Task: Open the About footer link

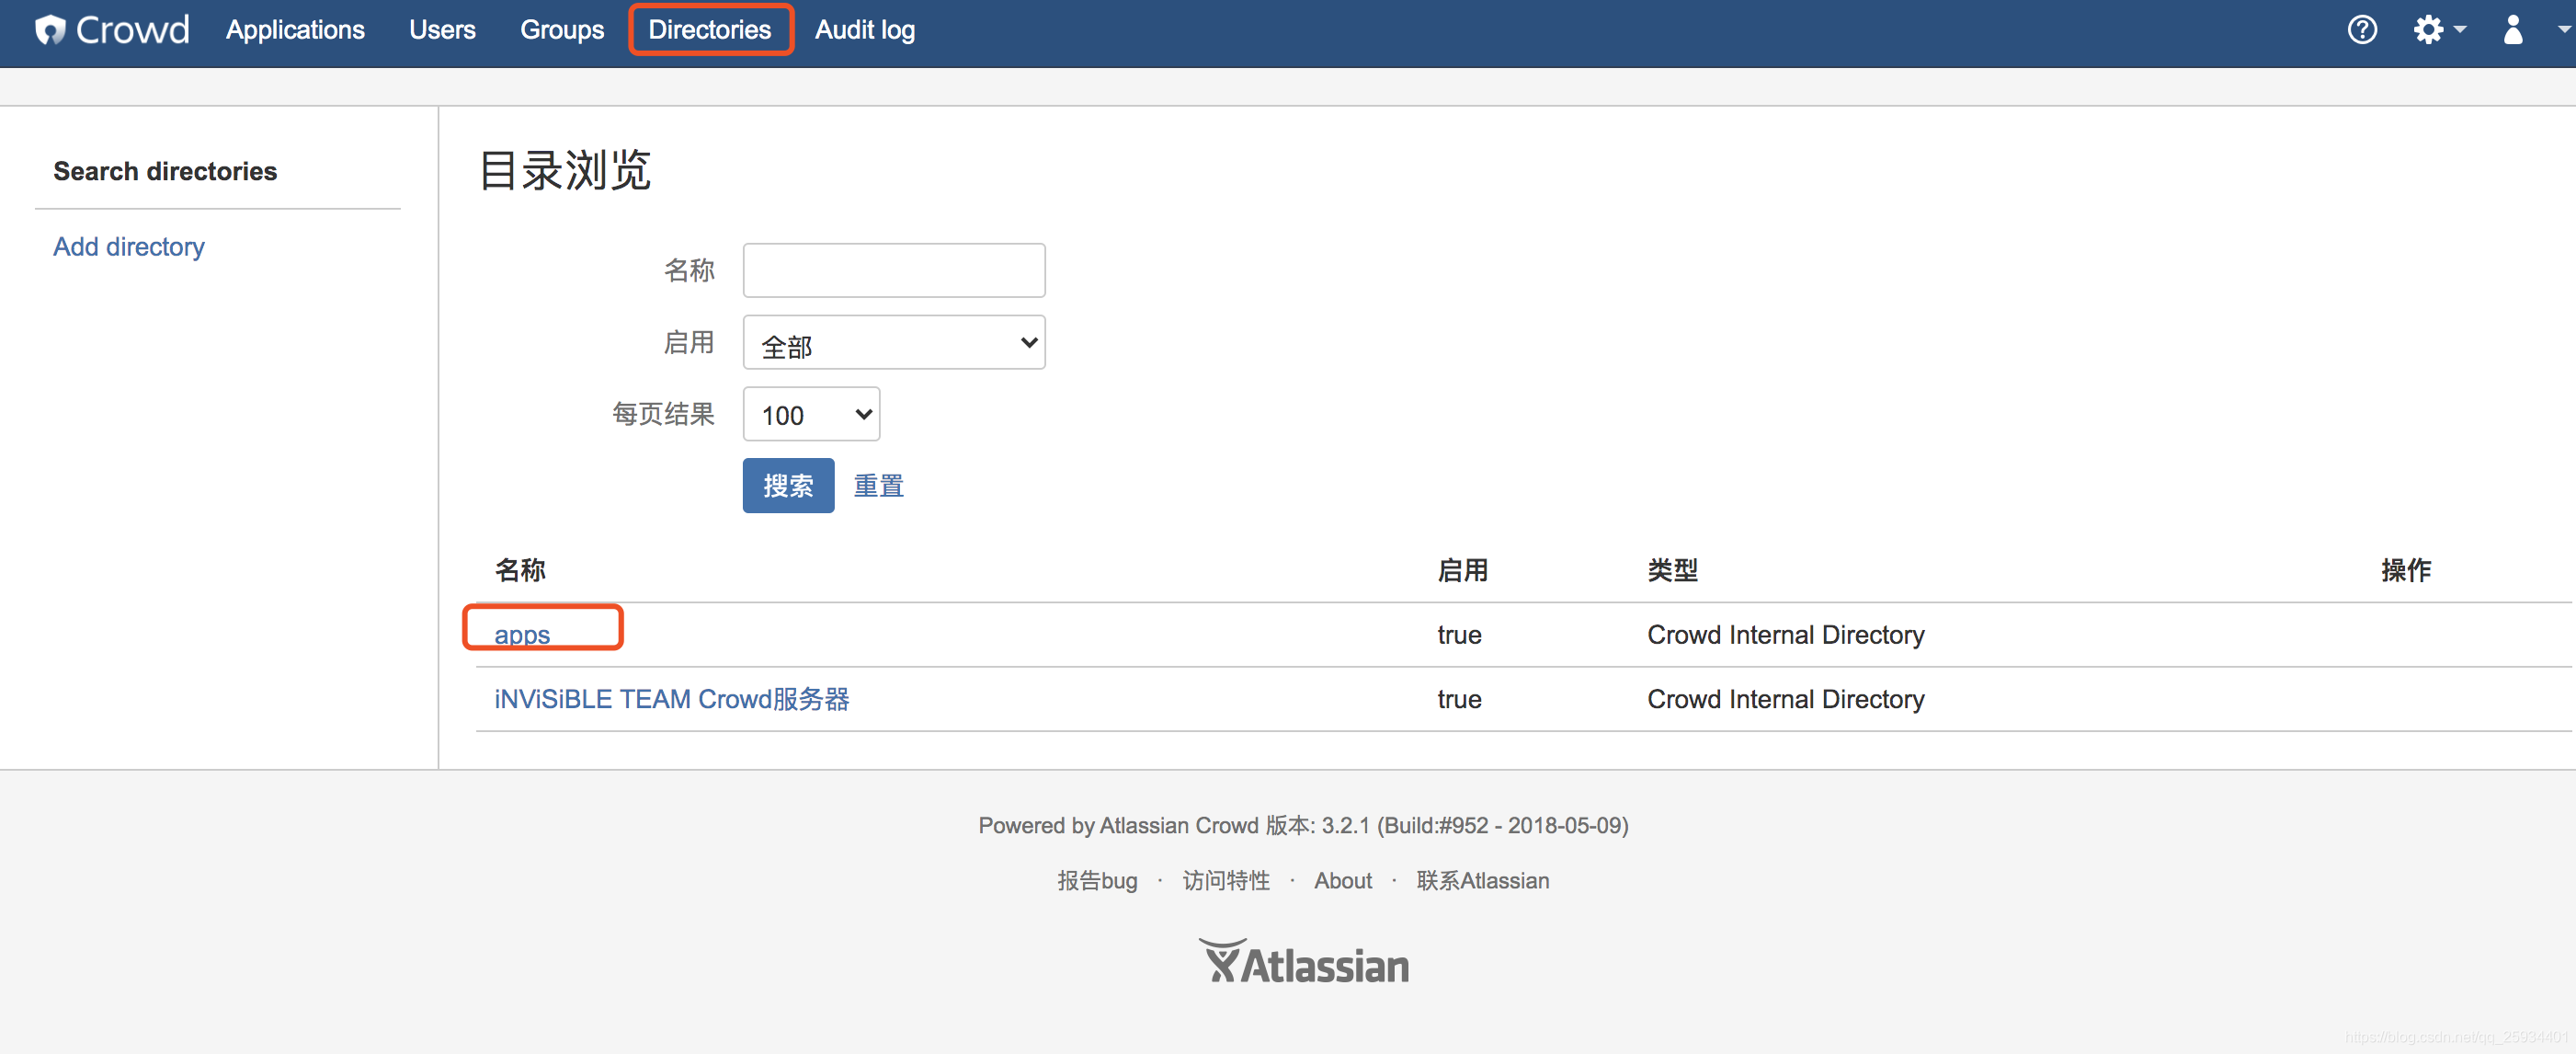Action: point(1343,880)
